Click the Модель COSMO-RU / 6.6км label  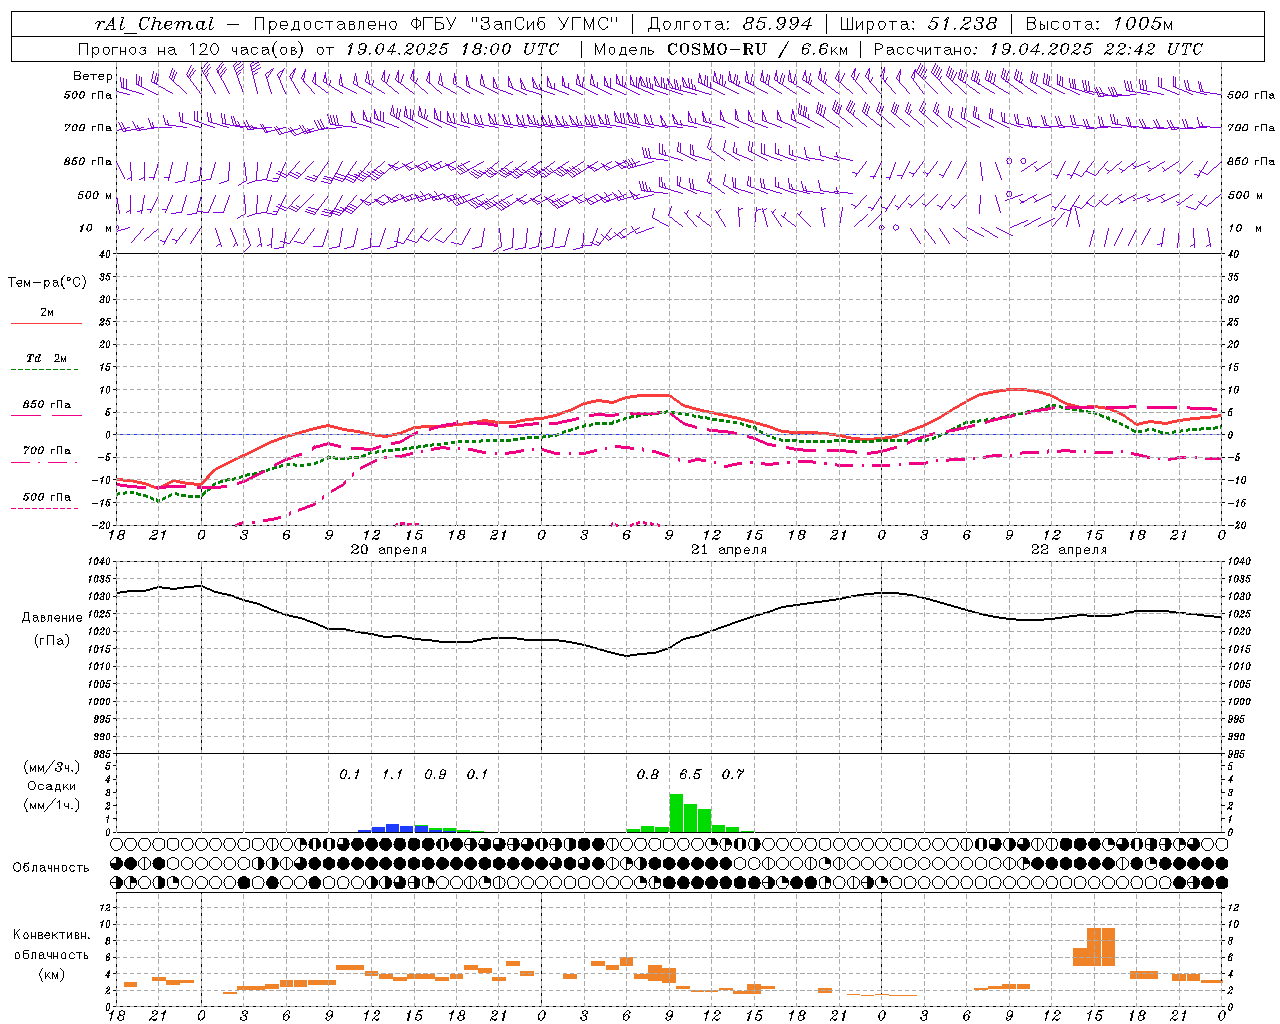coord(721,49)
